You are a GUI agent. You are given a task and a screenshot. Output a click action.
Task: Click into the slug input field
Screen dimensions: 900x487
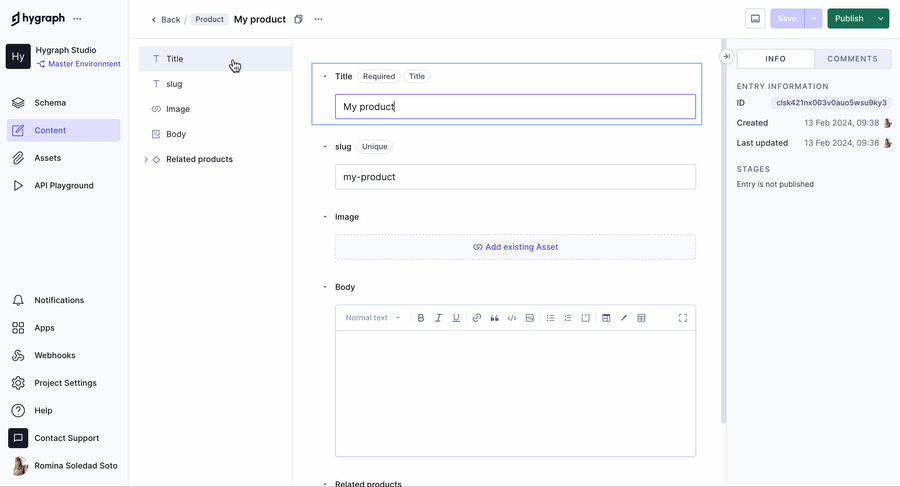tap(515, 177)
